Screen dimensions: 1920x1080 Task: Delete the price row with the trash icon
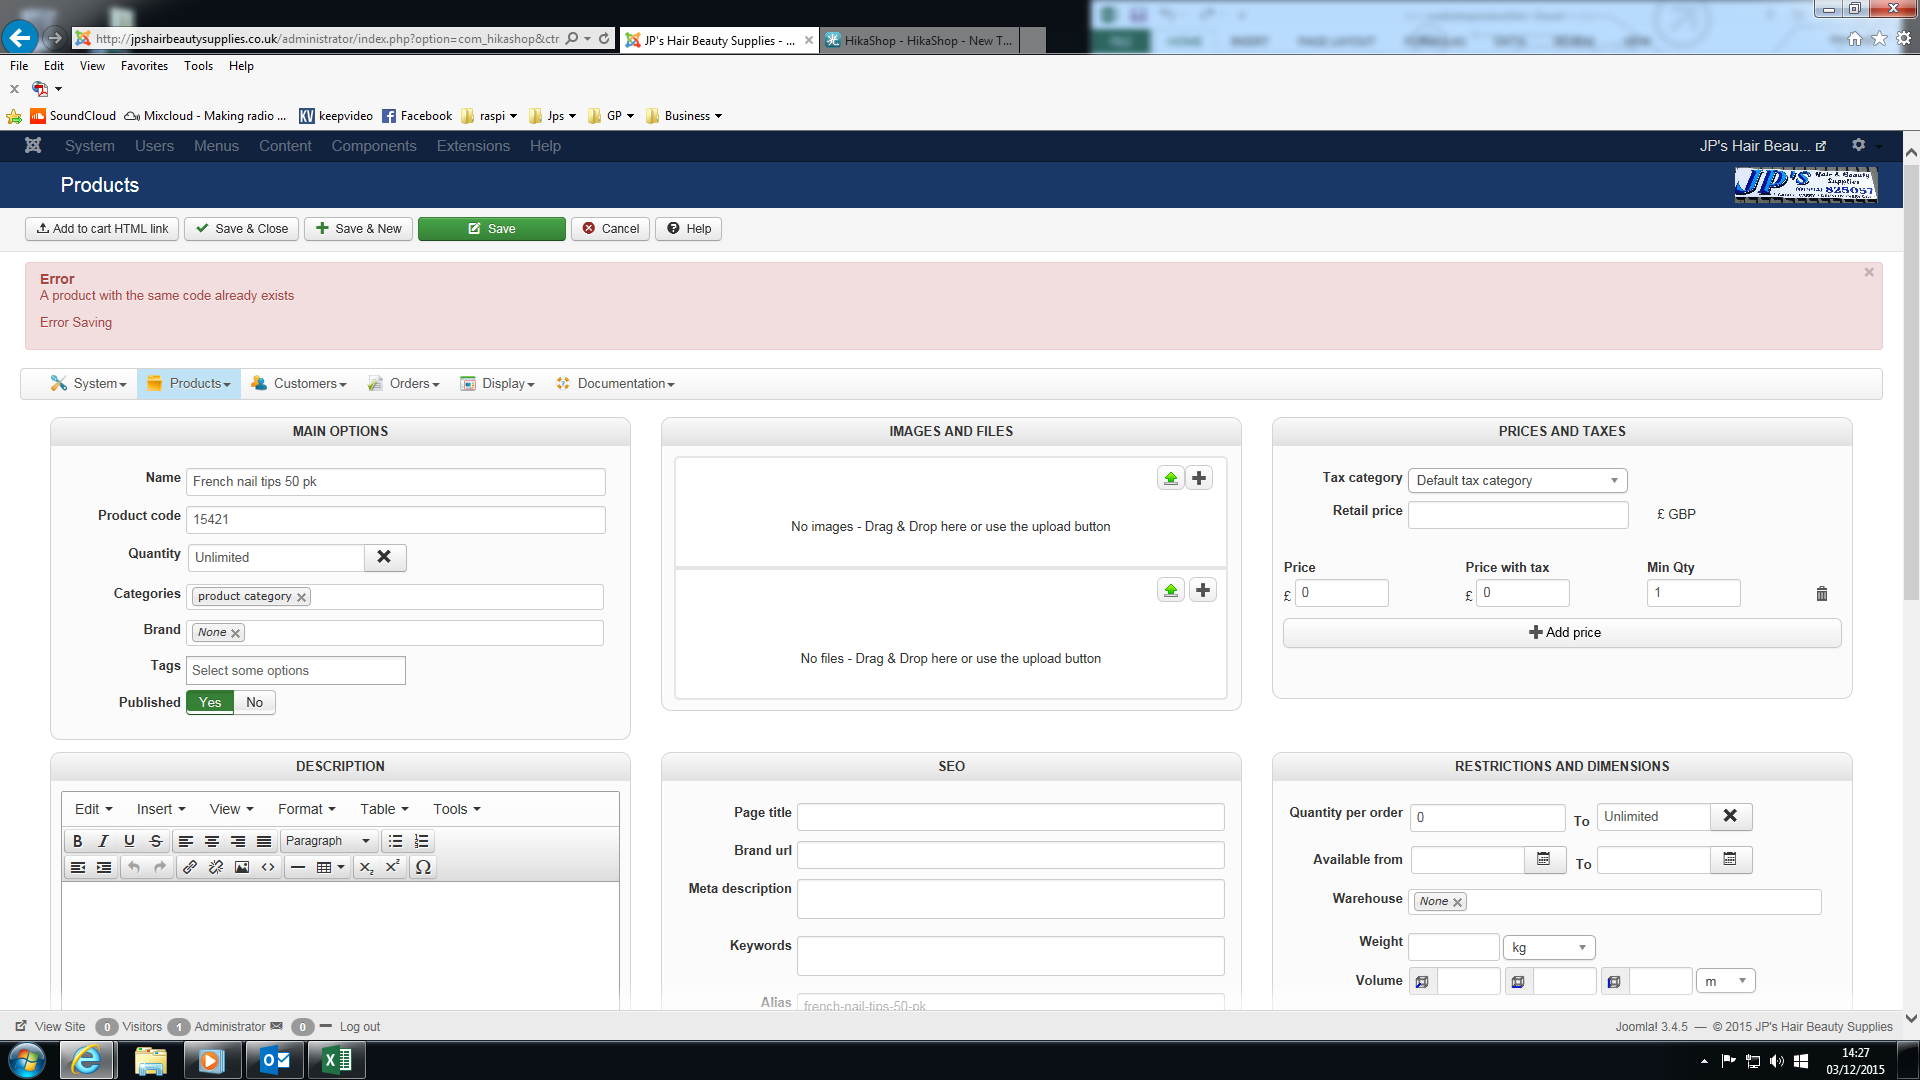[x=1821, y=594]
